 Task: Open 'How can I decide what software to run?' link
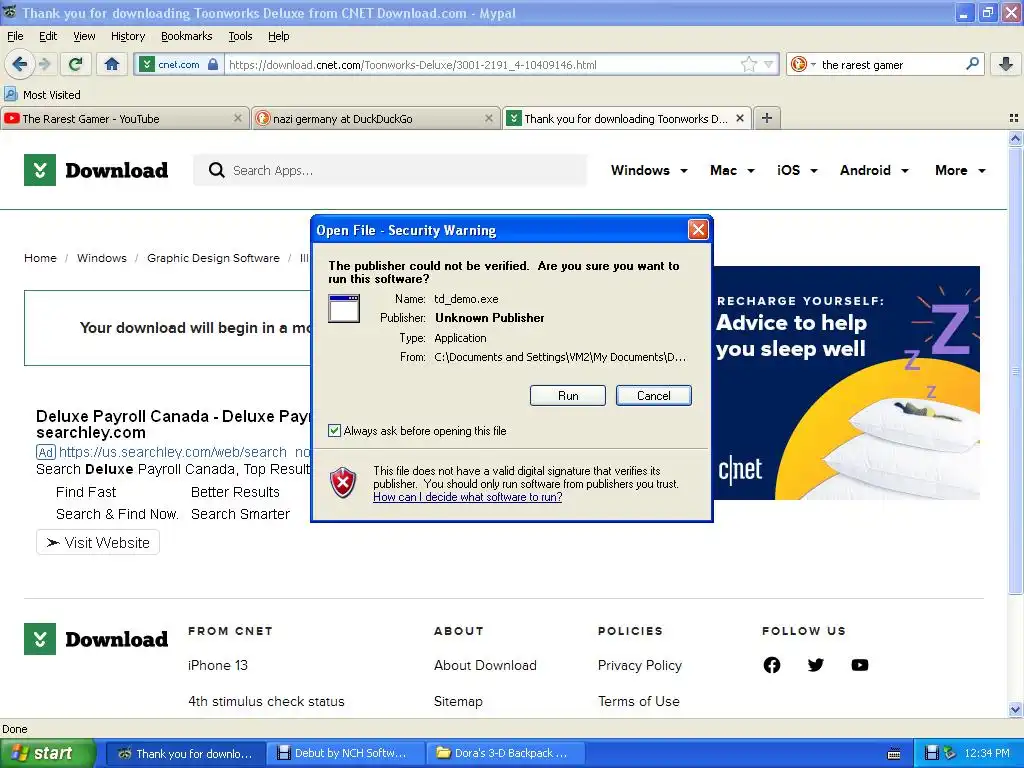click(468, 497)
